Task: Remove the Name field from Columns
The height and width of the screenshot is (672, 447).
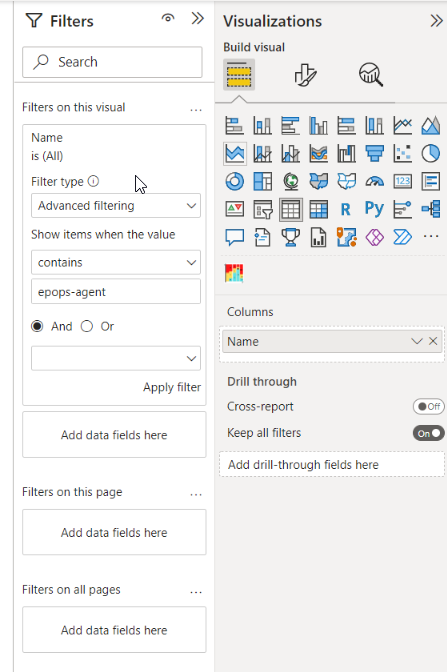Action: [433, 341]
